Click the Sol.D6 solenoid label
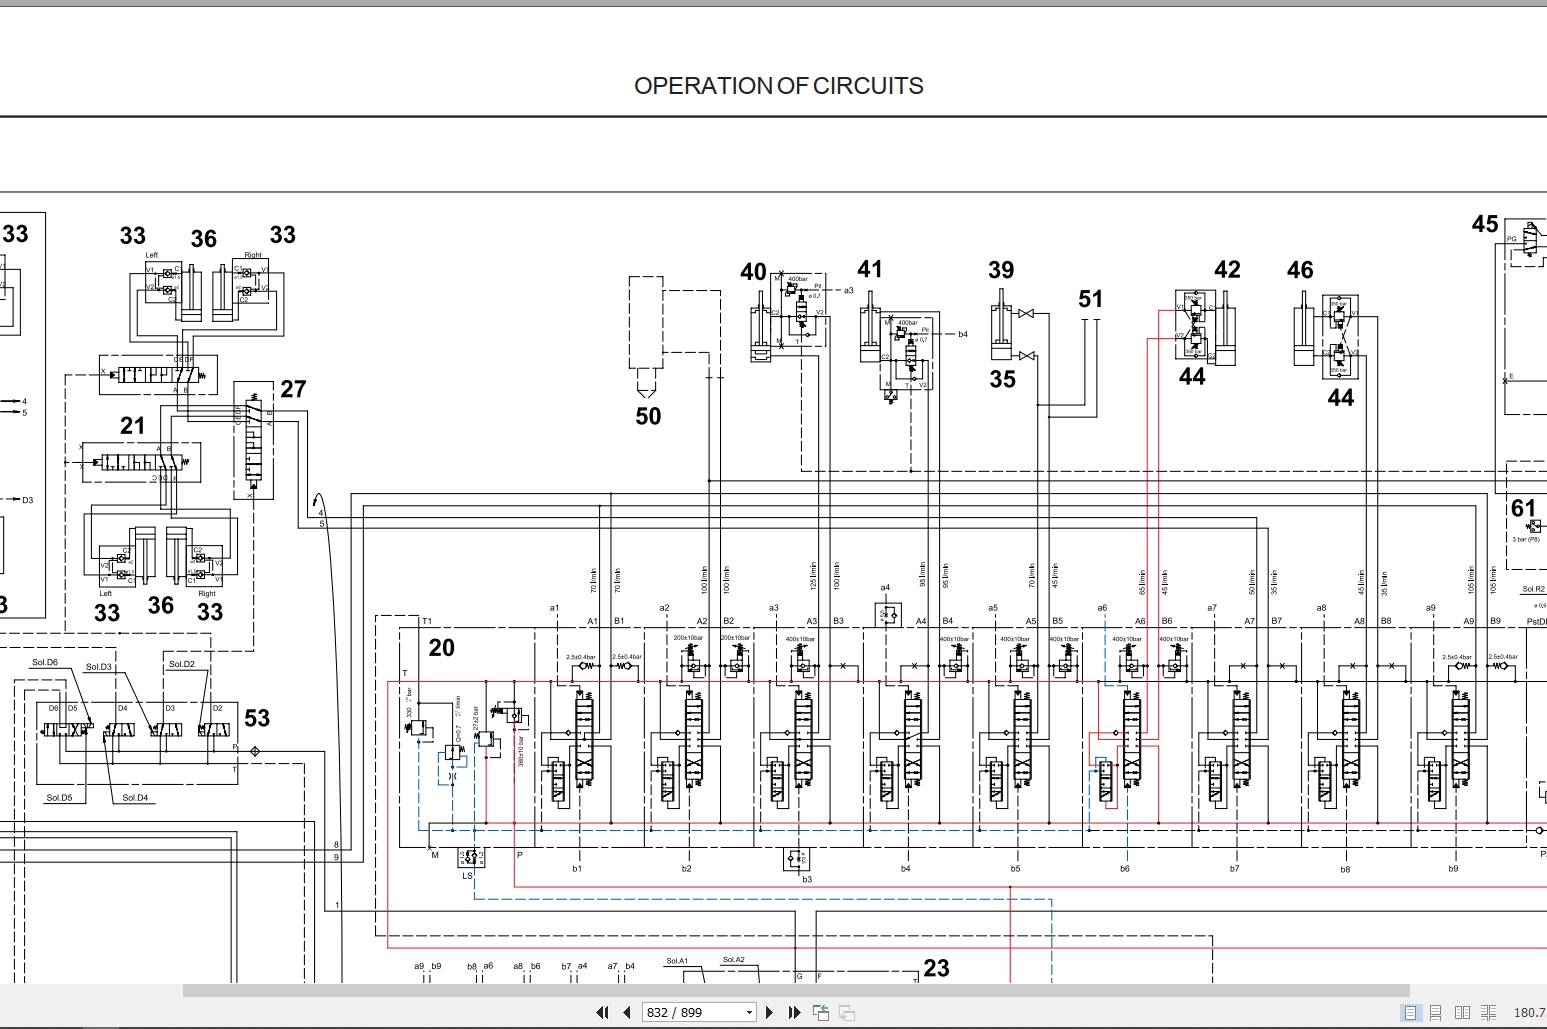The height and width of the screenshot is (1029, 1547). tap(45, 662)
